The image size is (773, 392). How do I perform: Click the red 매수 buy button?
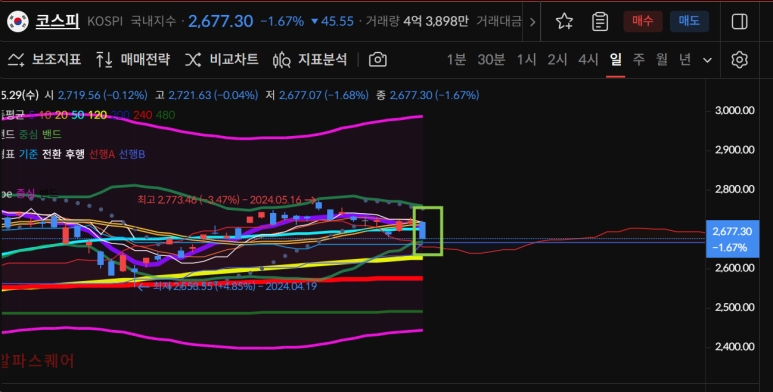point(642,21)
